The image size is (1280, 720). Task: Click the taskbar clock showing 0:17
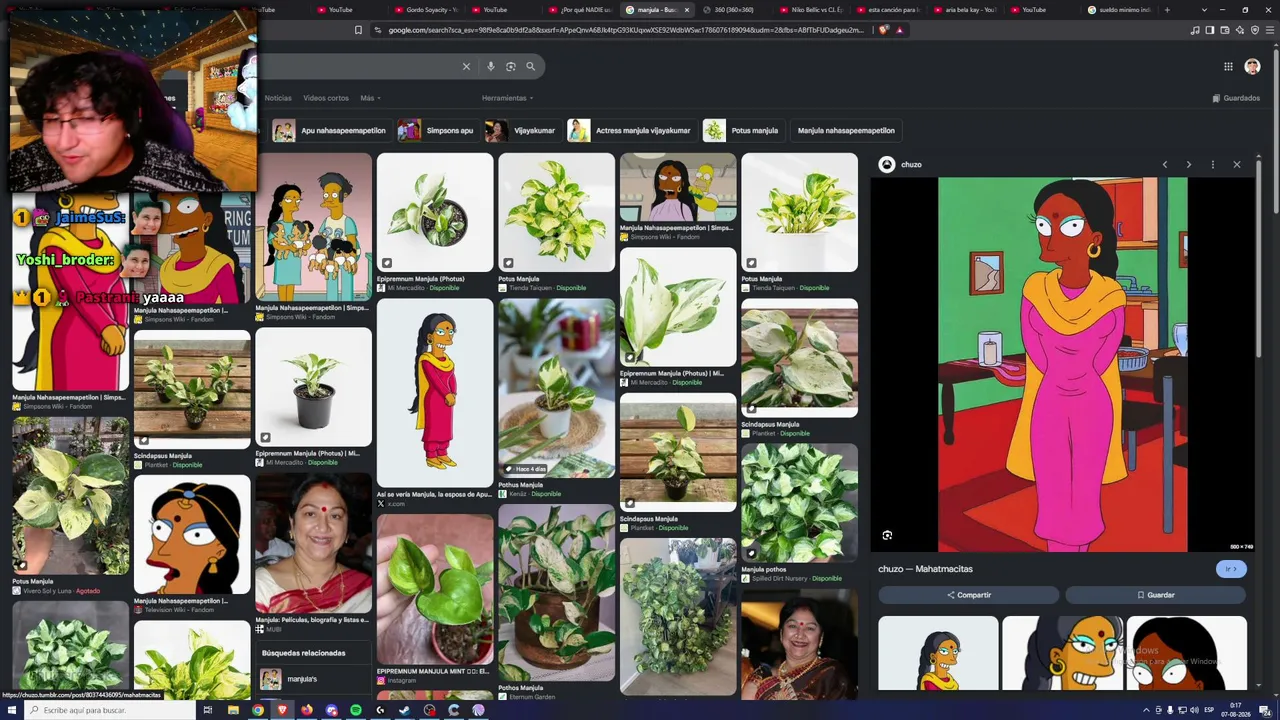[1237, 710]
